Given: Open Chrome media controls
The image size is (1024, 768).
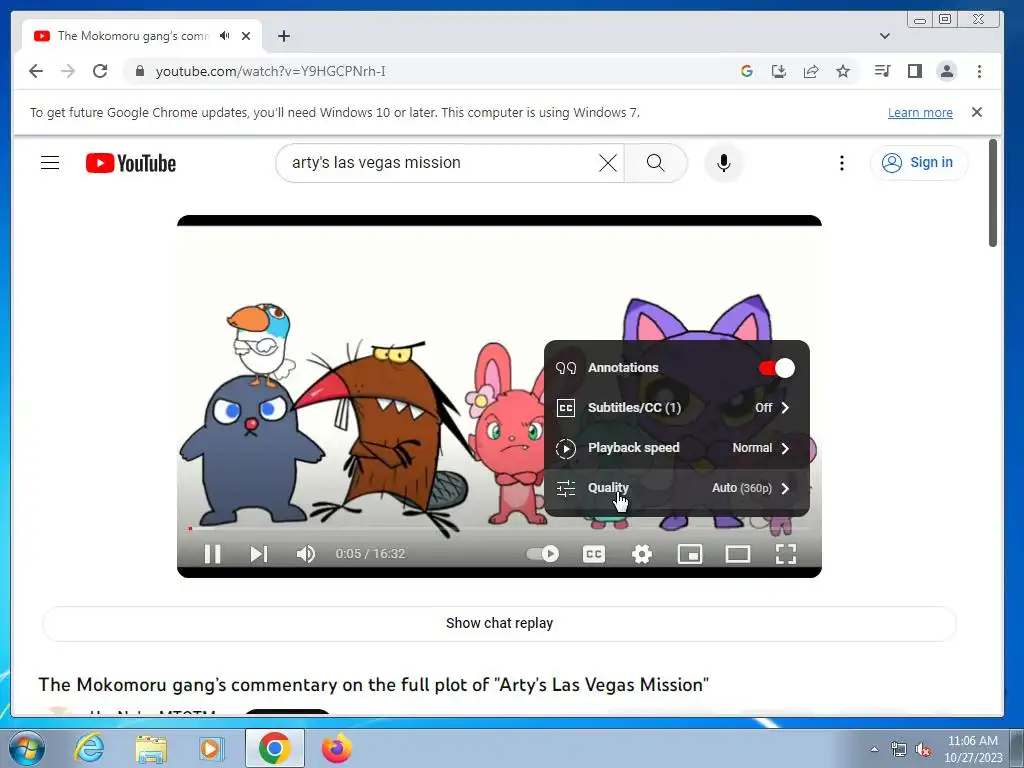Looking at the screenshot, I should [882, 71].
